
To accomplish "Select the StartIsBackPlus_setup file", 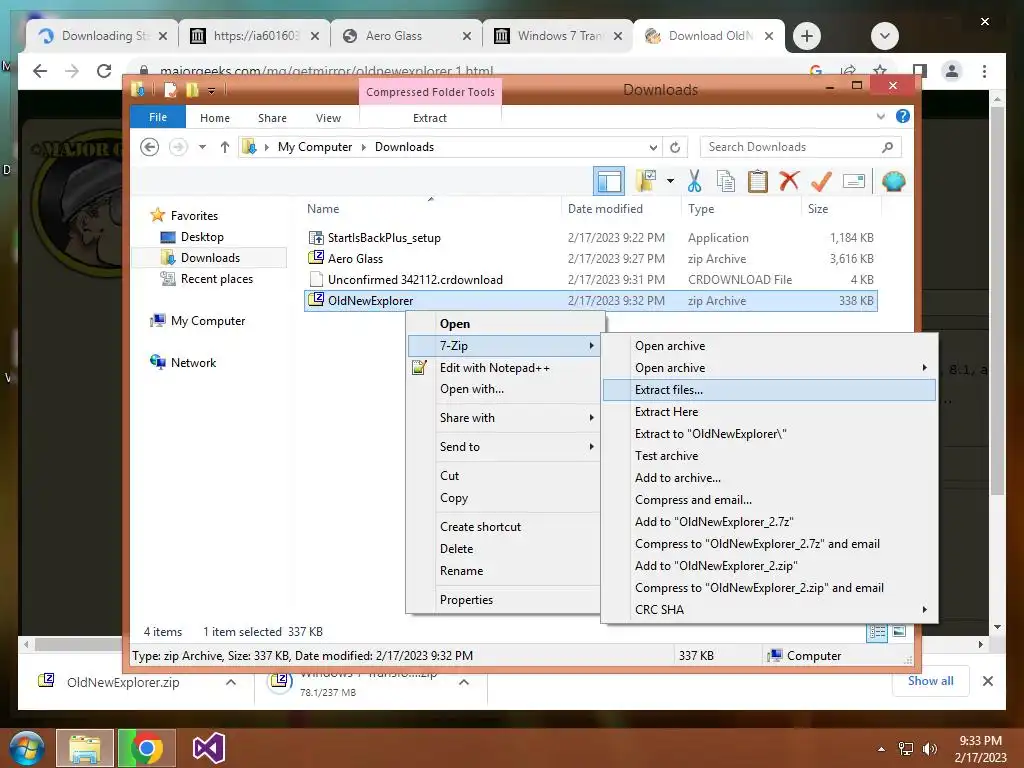I will pos(384,238).
